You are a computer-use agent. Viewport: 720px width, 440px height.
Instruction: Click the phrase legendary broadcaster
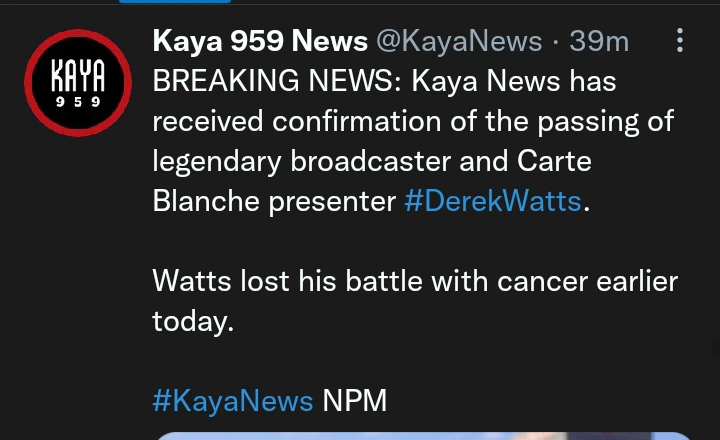(x=302, y=162)
